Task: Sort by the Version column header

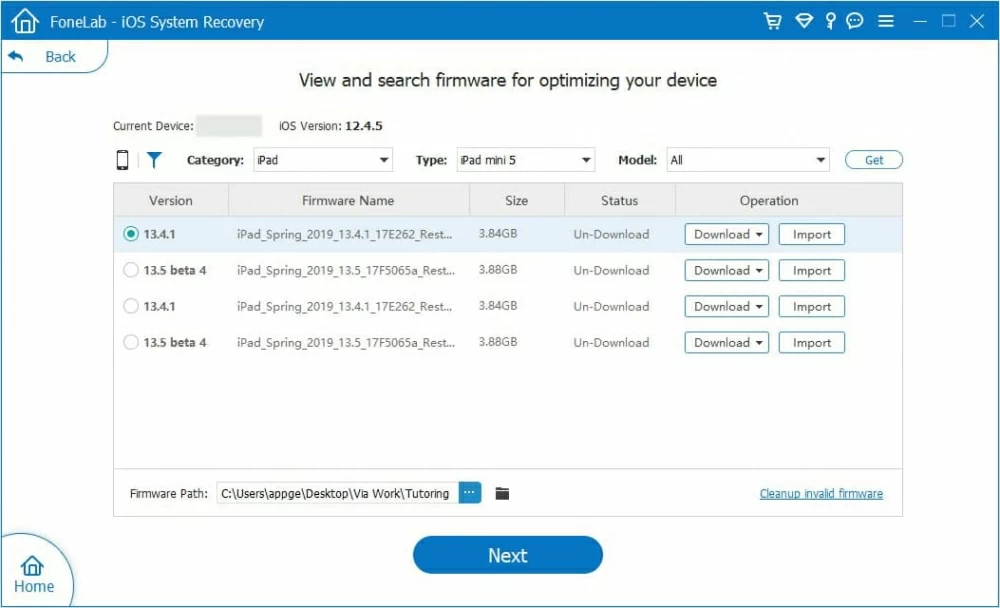Action: tap(171, 200)
